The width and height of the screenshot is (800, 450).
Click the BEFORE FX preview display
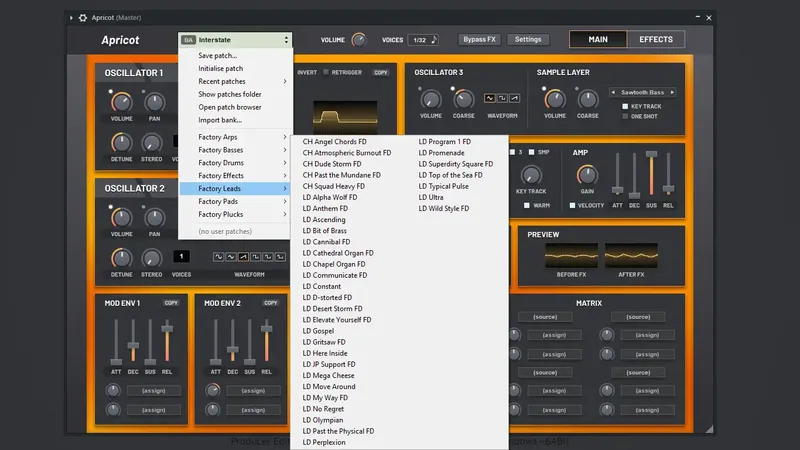(571, 256)
